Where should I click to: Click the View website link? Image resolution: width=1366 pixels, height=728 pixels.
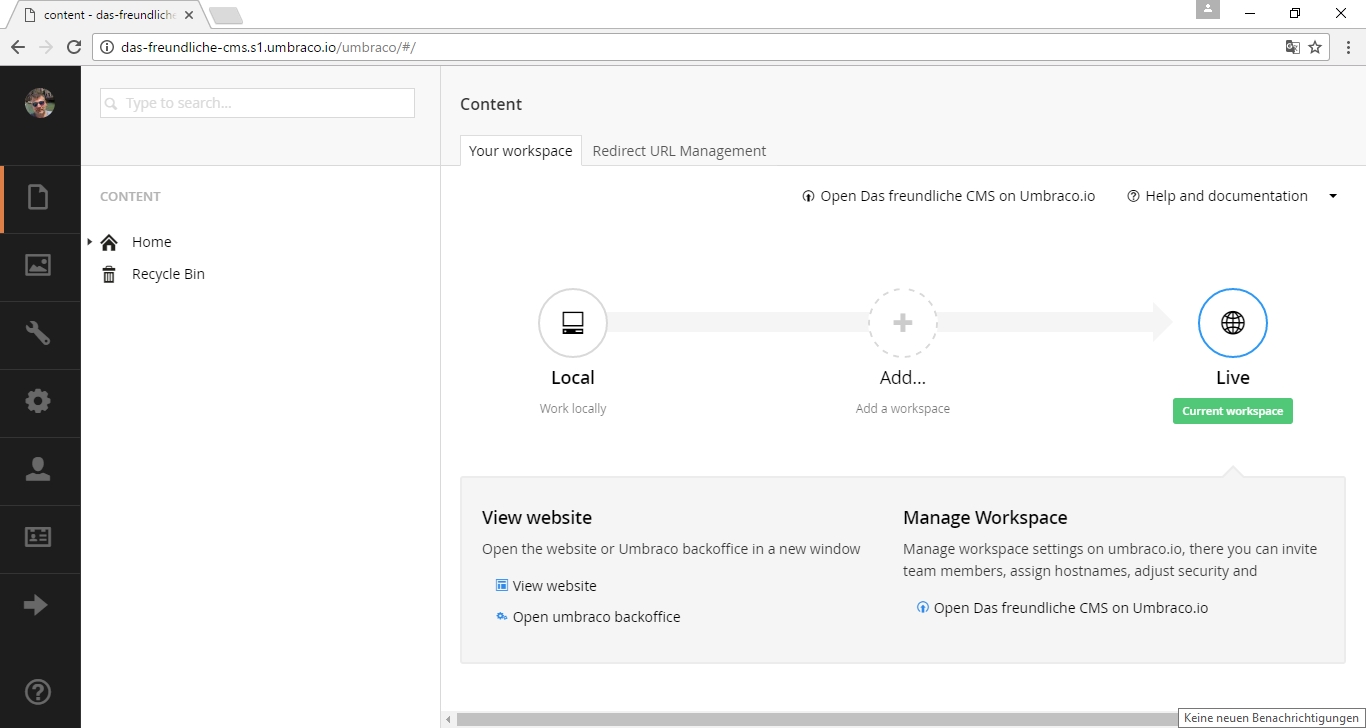click(554, 586)
